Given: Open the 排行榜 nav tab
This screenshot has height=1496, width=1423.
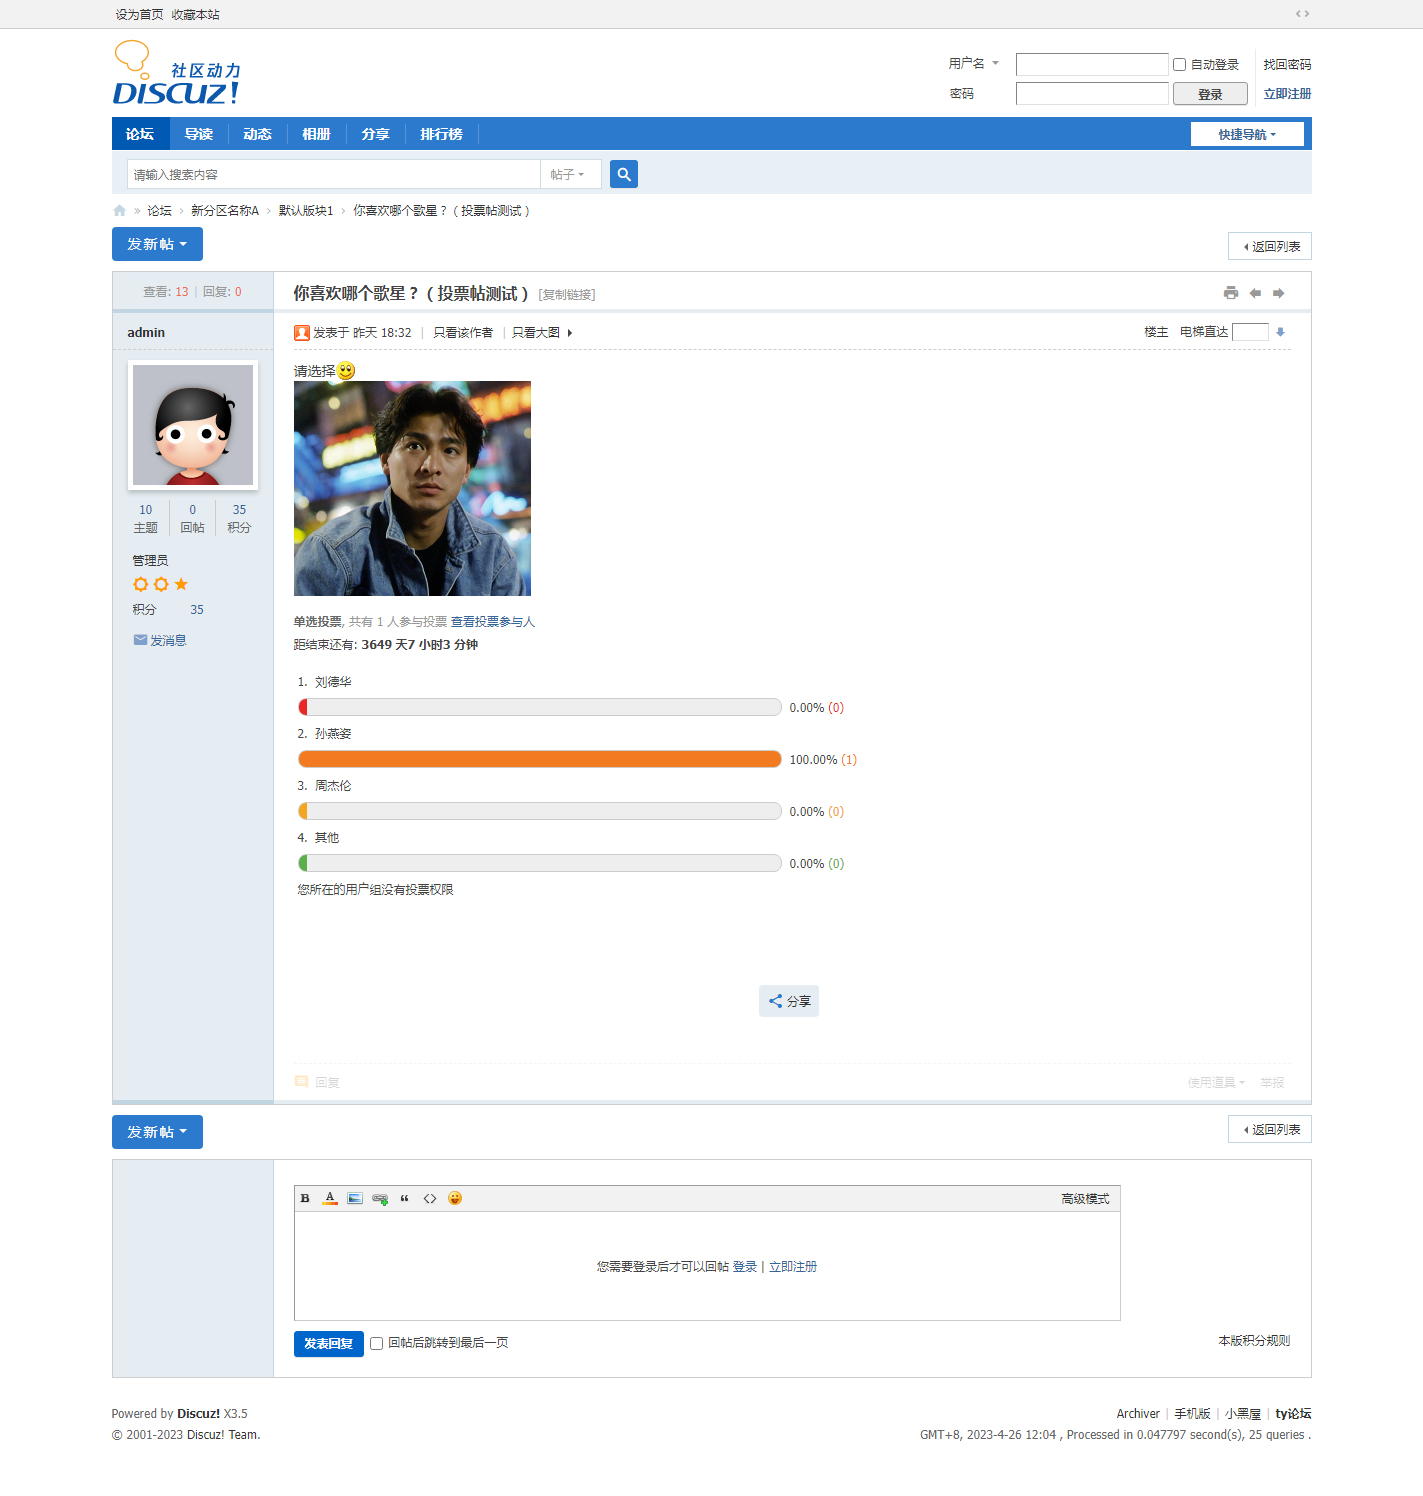Looking at the screenshot, I should pyautogui.click(x=441, y=134).
